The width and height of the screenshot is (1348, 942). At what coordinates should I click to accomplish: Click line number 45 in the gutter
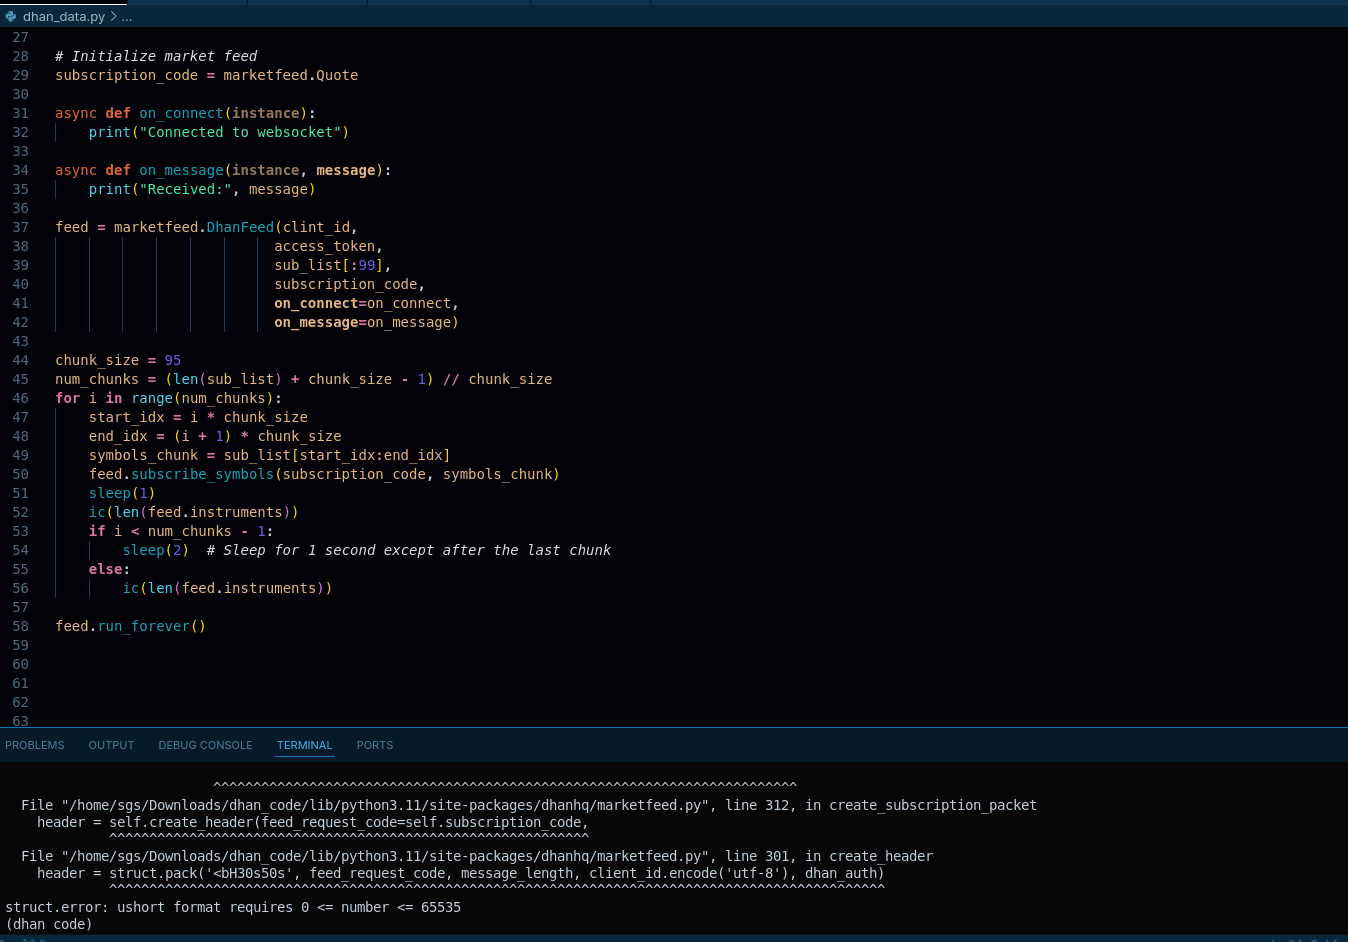(20, 379)
